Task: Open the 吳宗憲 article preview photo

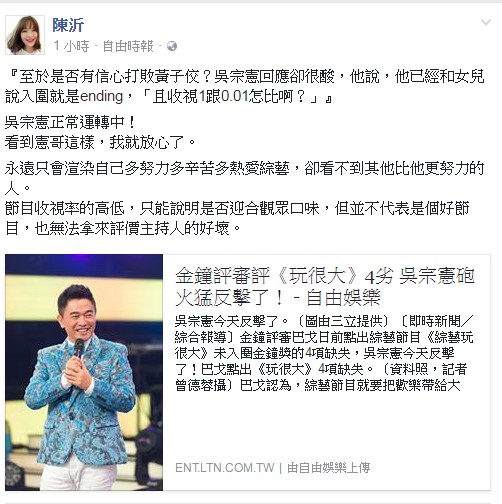Action: tap(84, 372)
